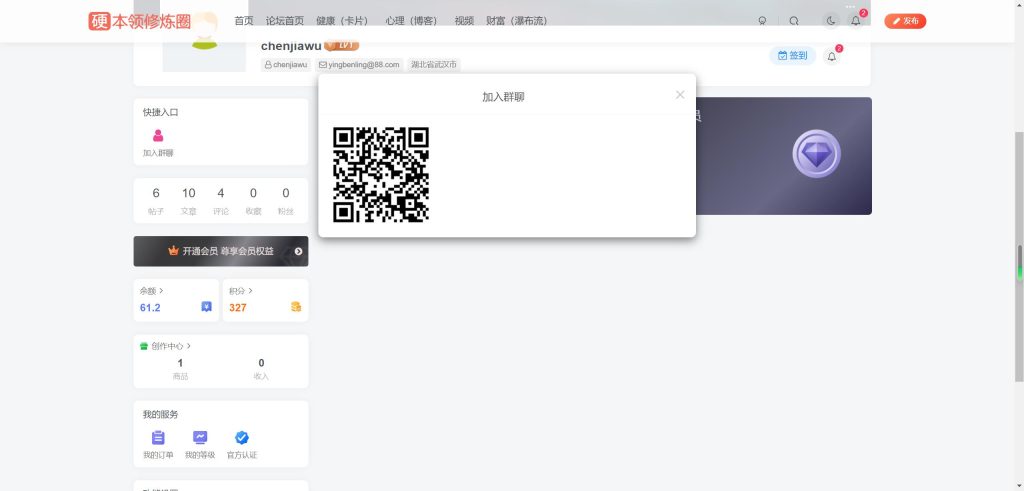Viewport: 1024px width, 491px height.
Task: Expand 创作中心 creator center
Action: [x=166, y=346]
